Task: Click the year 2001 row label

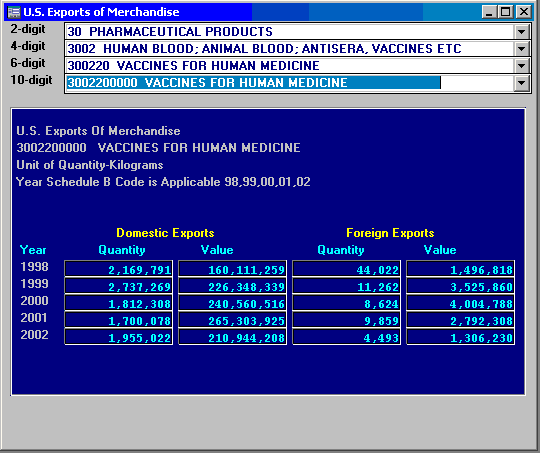Action: point(34,317)
